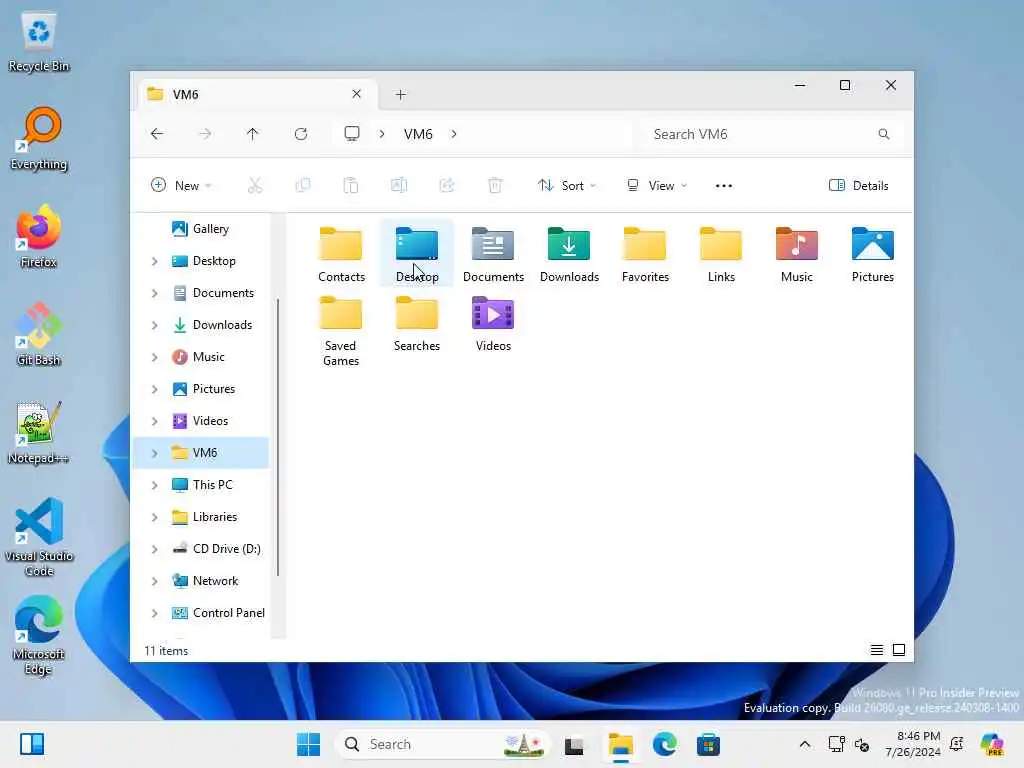Click the forward navigation arrow
Image resolution: width=1024 pixels, height=768 pixels.
coord(205,134)
